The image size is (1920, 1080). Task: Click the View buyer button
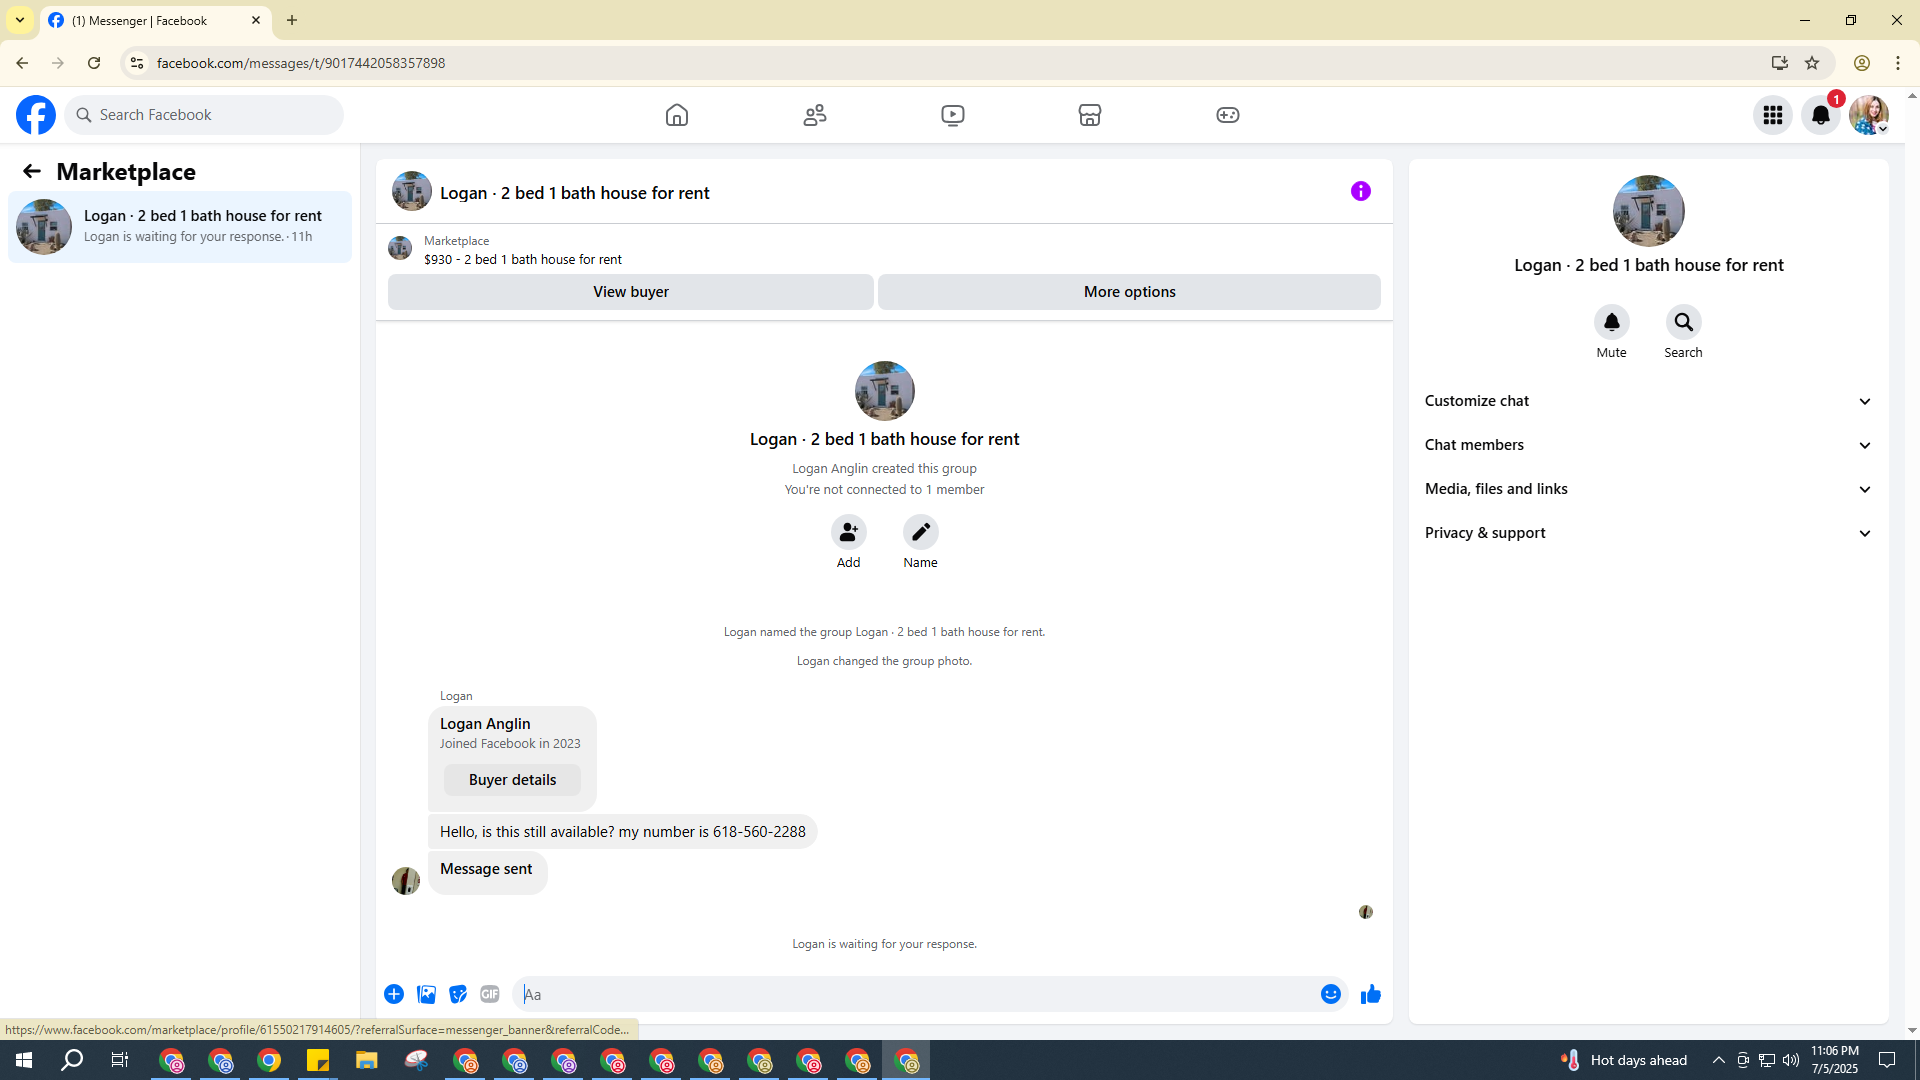(x=630, y=292)
